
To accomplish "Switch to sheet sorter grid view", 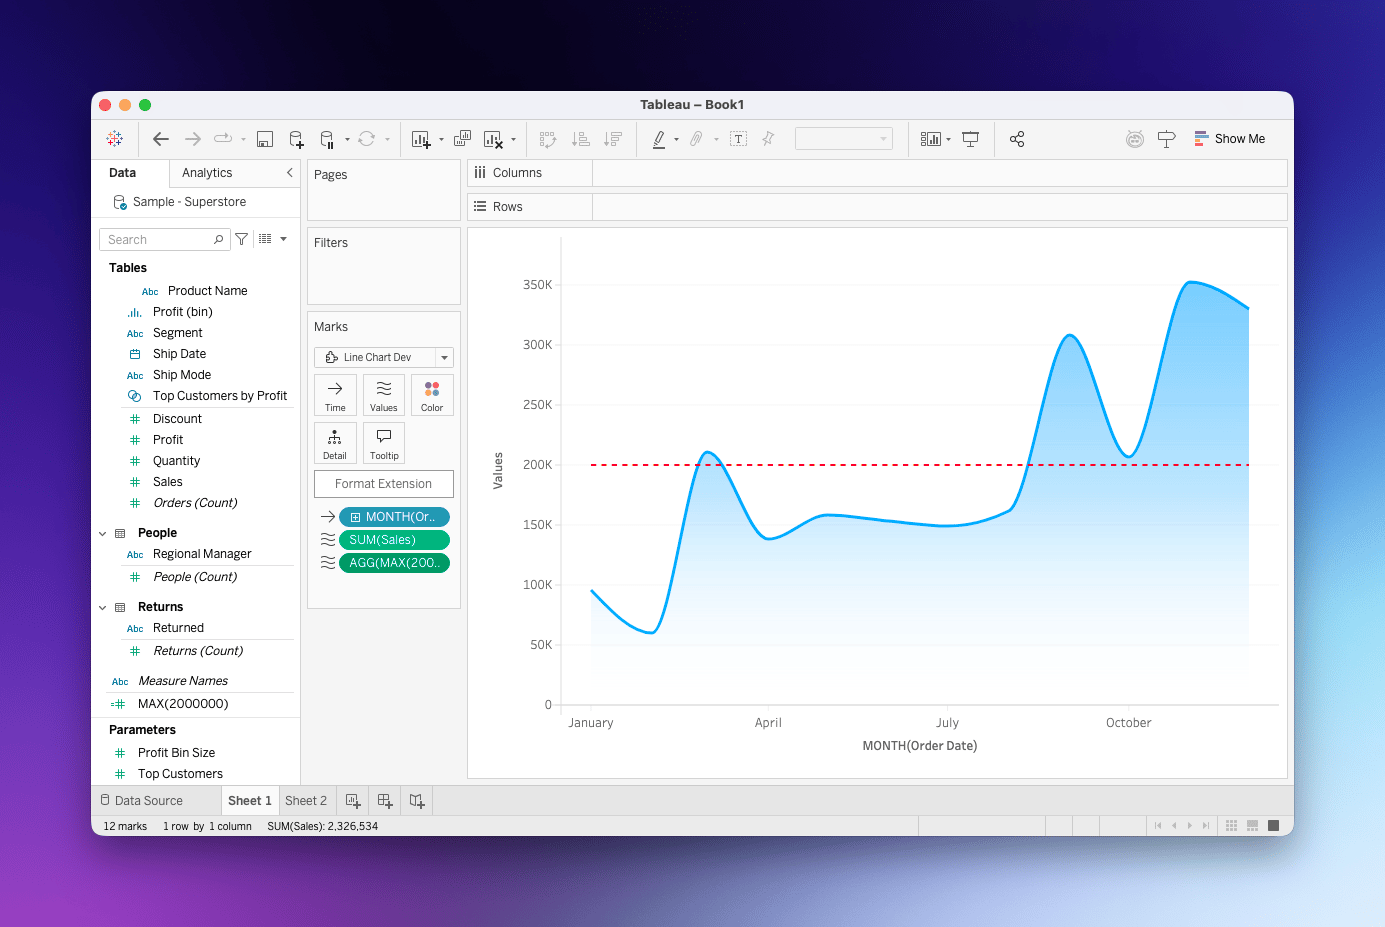I will (x=1231, y=826).
